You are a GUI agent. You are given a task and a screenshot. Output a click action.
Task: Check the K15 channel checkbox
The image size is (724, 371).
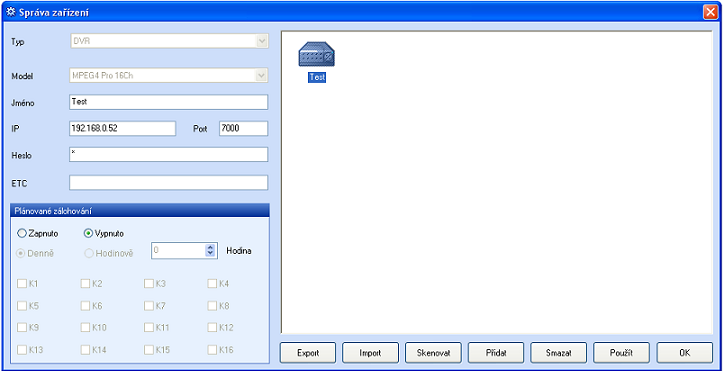coord(148,350)
